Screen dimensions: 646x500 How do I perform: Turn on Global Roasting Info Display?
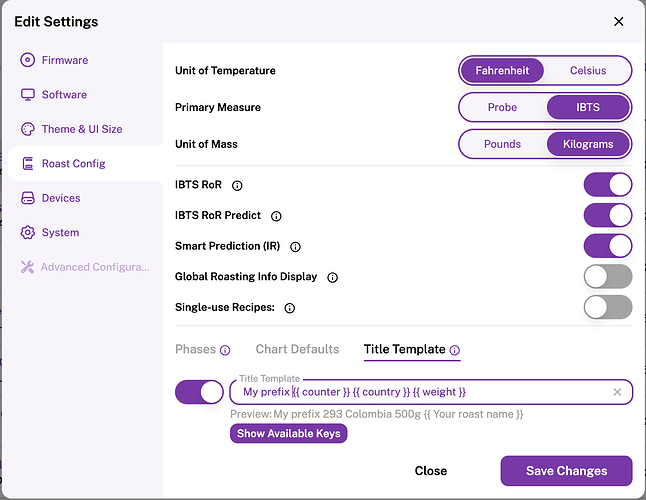coord(608,277)
